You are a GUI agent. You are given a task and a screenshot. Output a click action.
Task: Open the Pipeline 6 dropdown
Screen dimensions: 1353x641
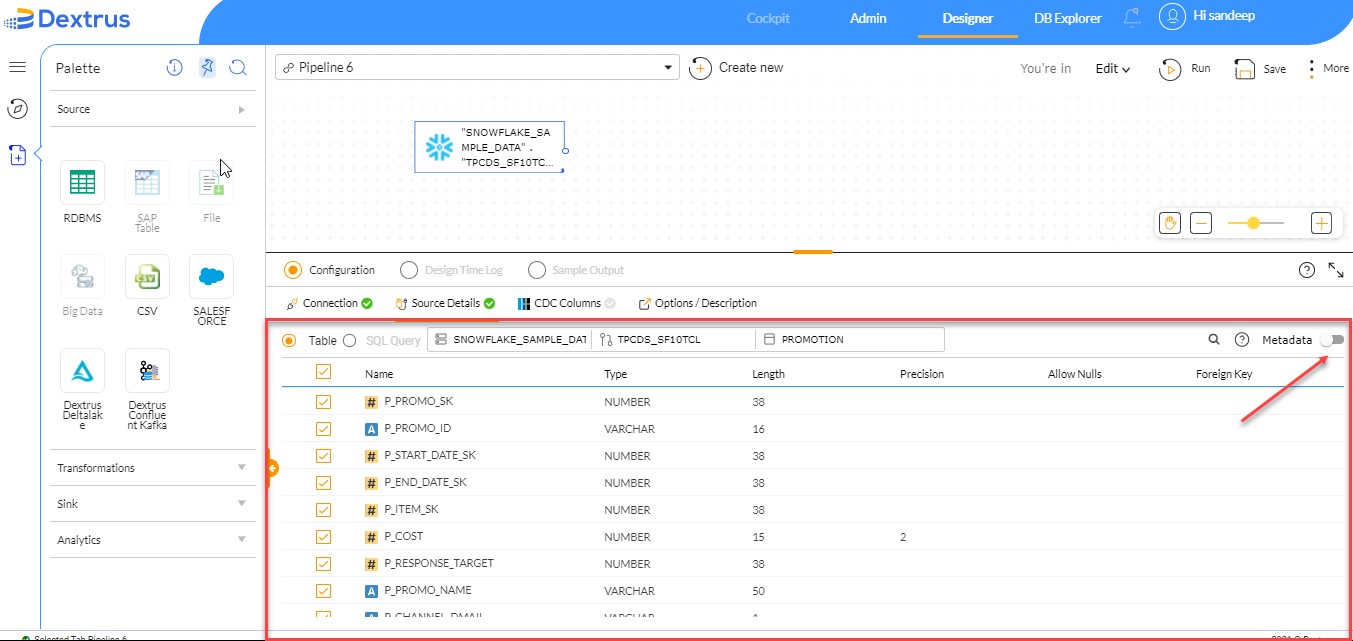477,68
